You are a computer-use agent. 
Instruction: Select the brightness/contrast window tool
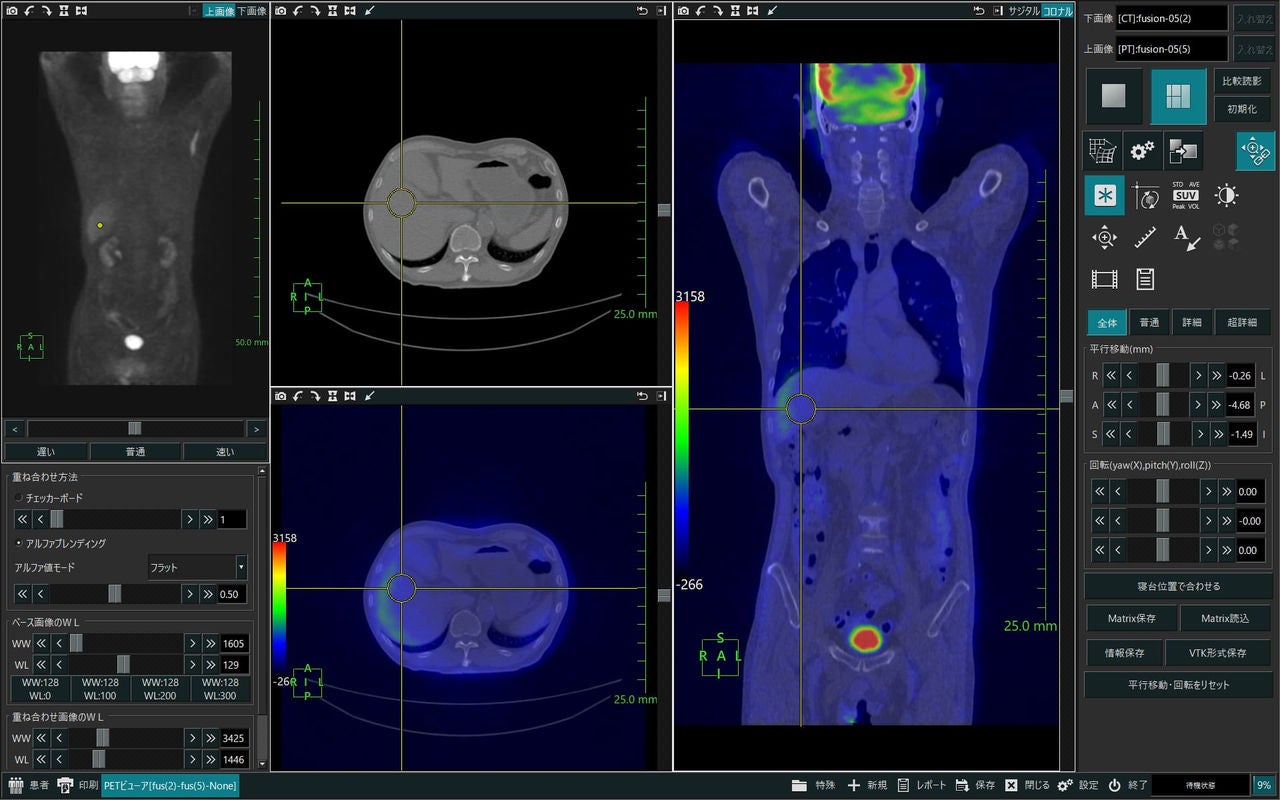[1227, 195]
